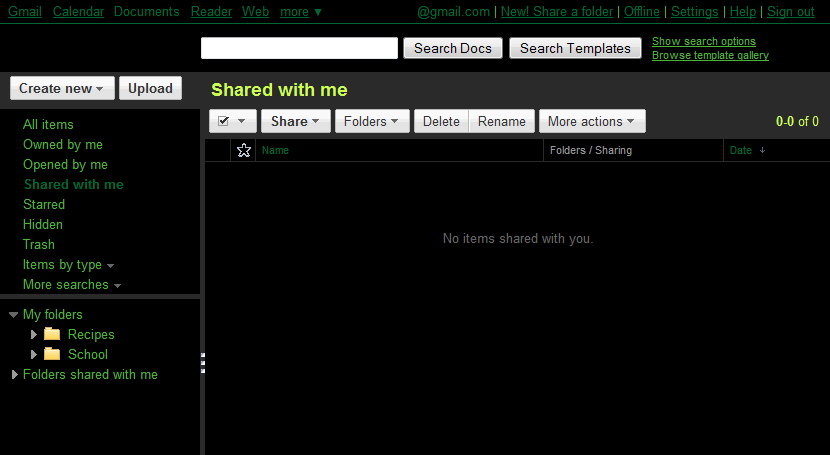Screen dimensions: 830x455
Task: Open Show search options link
Action: pos(704,41)
